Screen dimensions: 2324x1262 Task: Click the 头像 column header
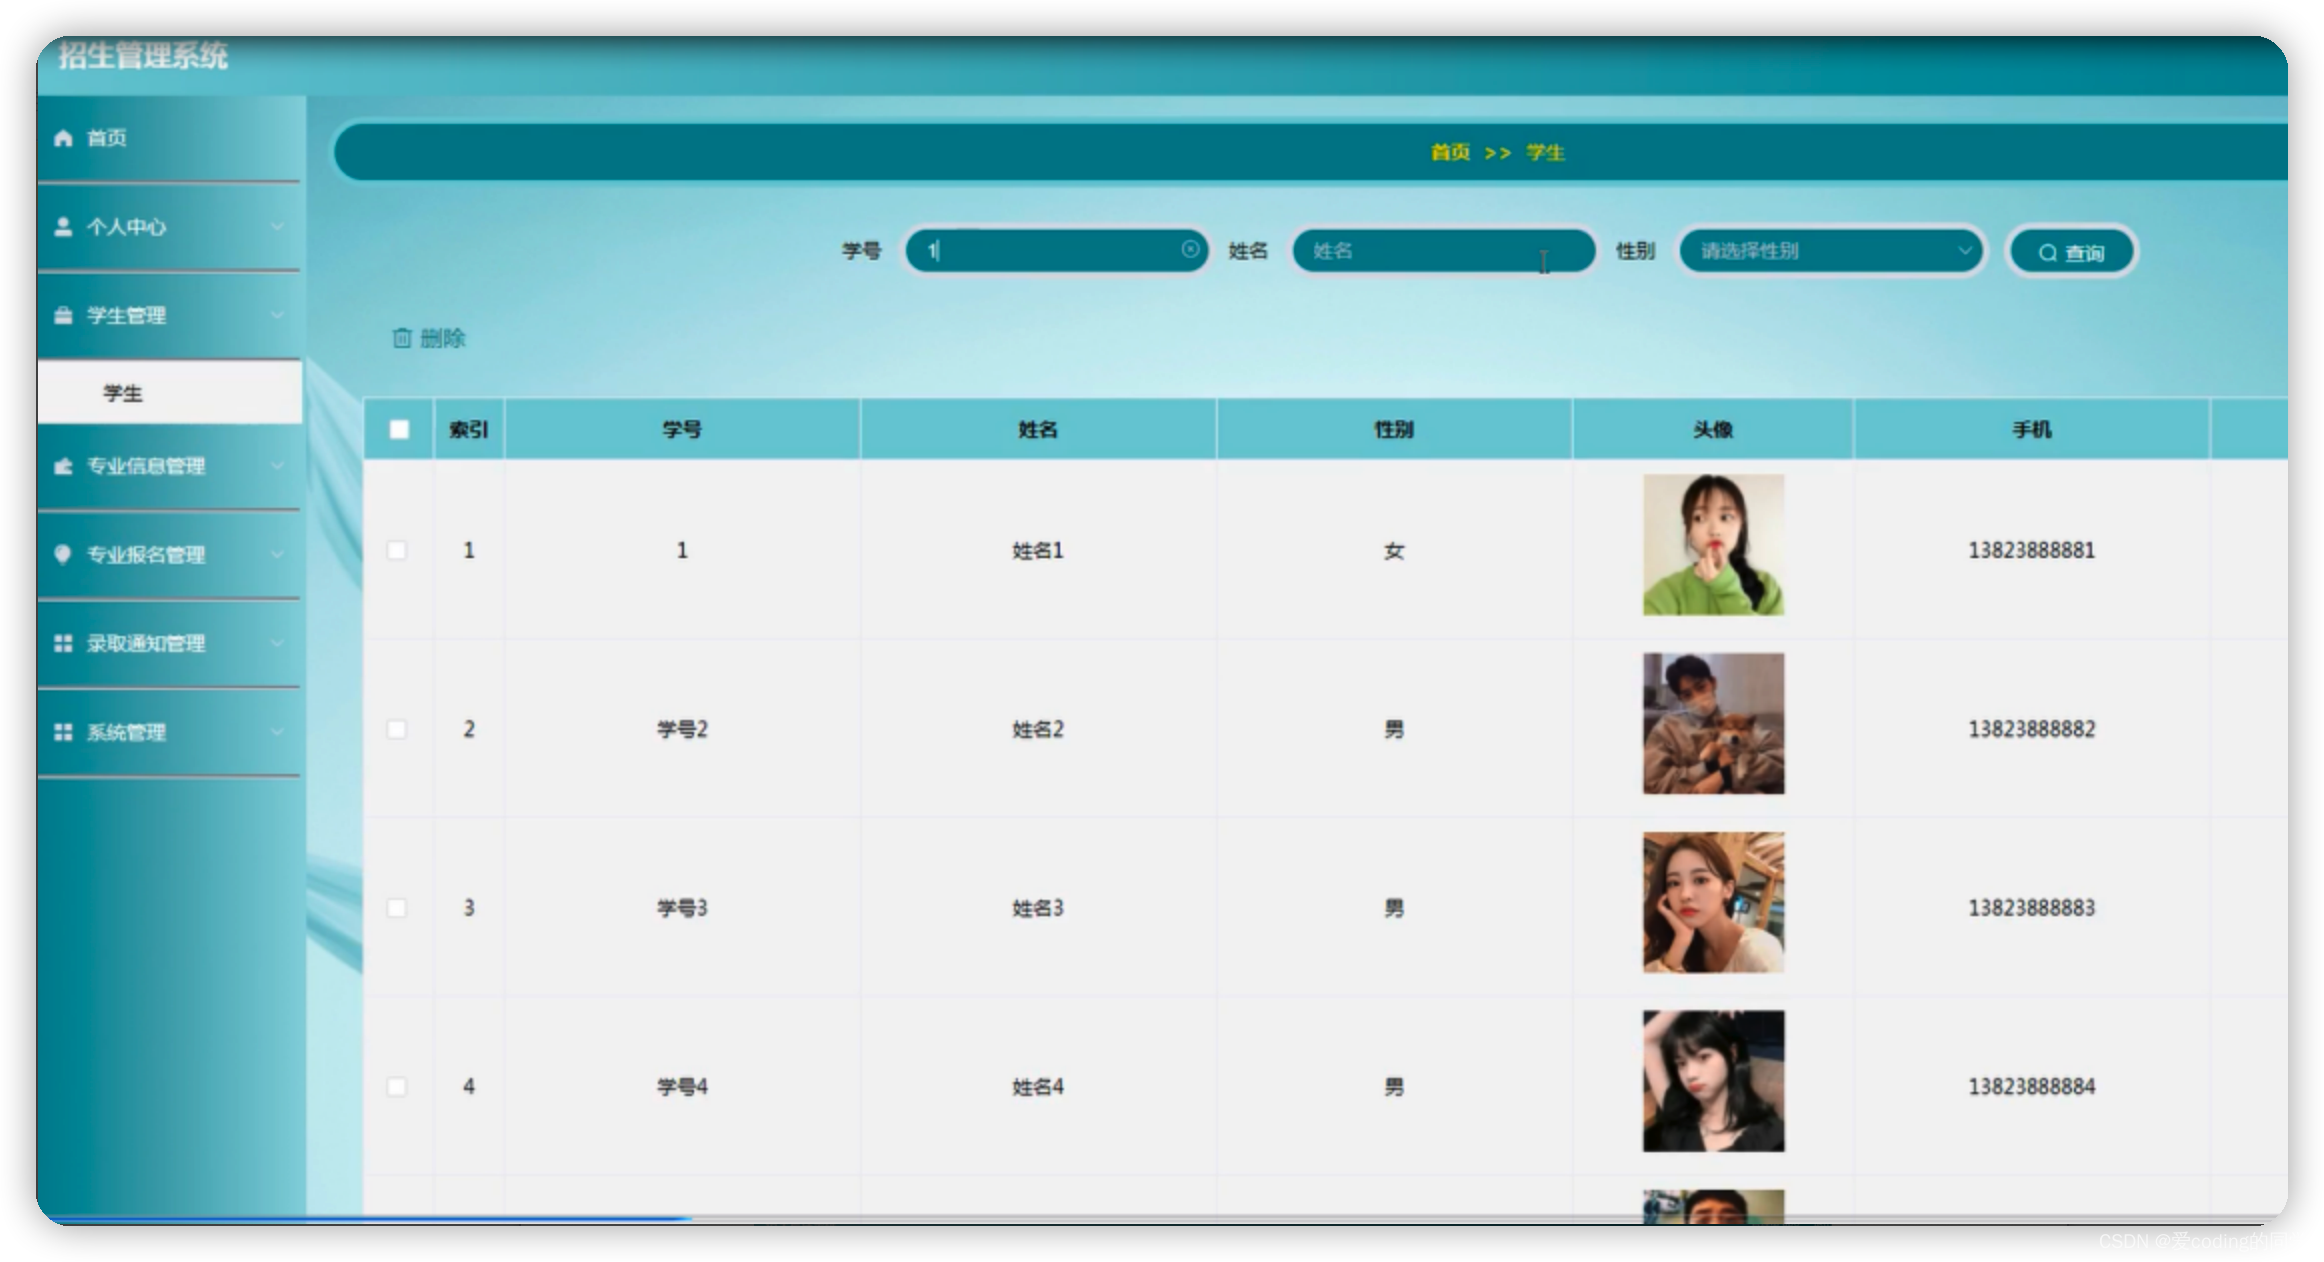tap(1713, 429)
